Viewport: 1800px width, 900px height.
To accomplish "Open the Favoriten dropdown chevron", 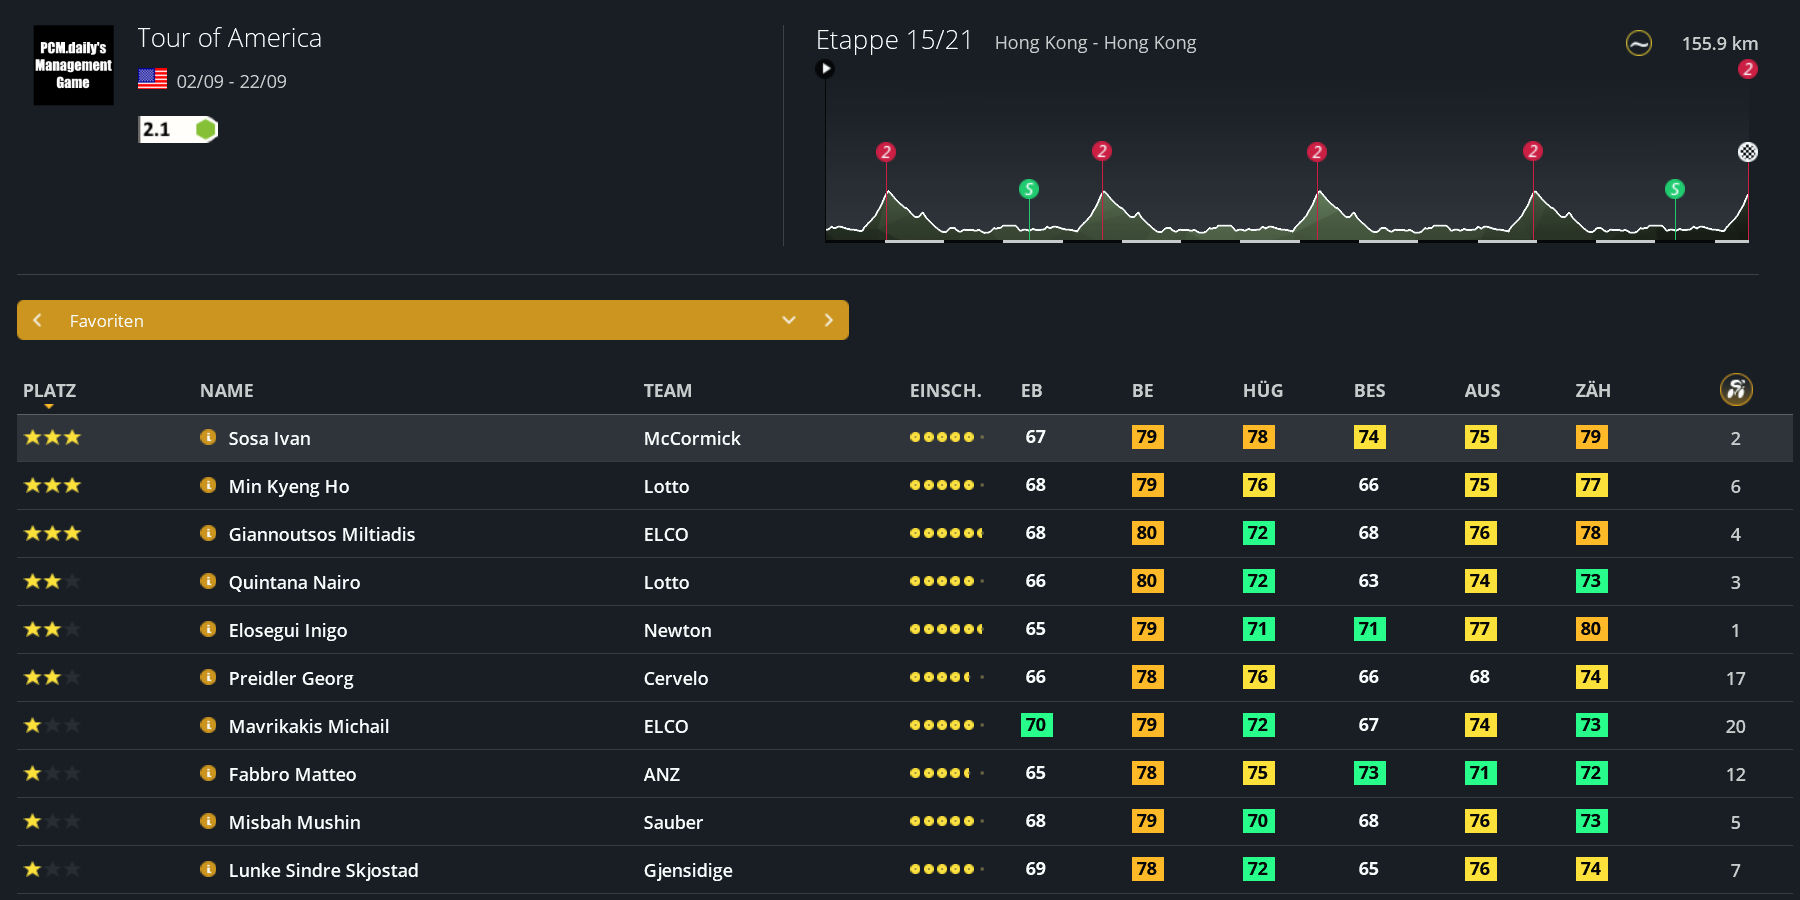I will 788,320.
